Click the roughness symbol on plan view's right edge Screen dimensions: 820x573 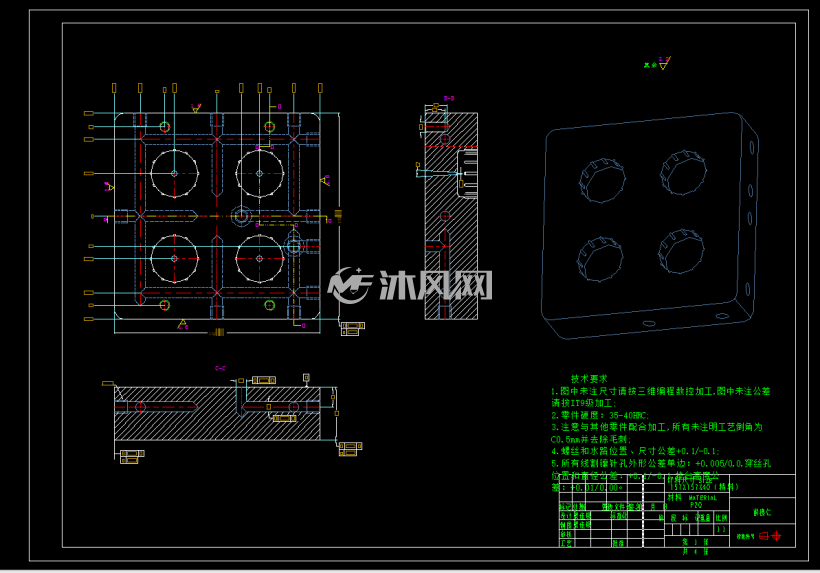(x=325, y=181)
